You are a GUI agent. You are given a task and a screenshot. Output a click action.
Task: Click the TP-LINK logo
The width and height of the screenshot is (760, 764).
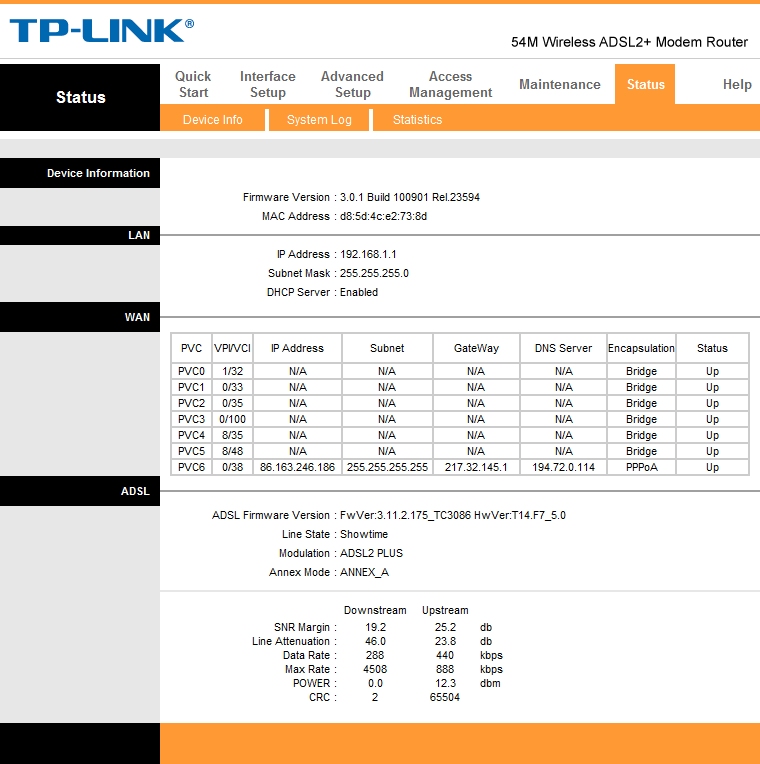tap(101, 31)
